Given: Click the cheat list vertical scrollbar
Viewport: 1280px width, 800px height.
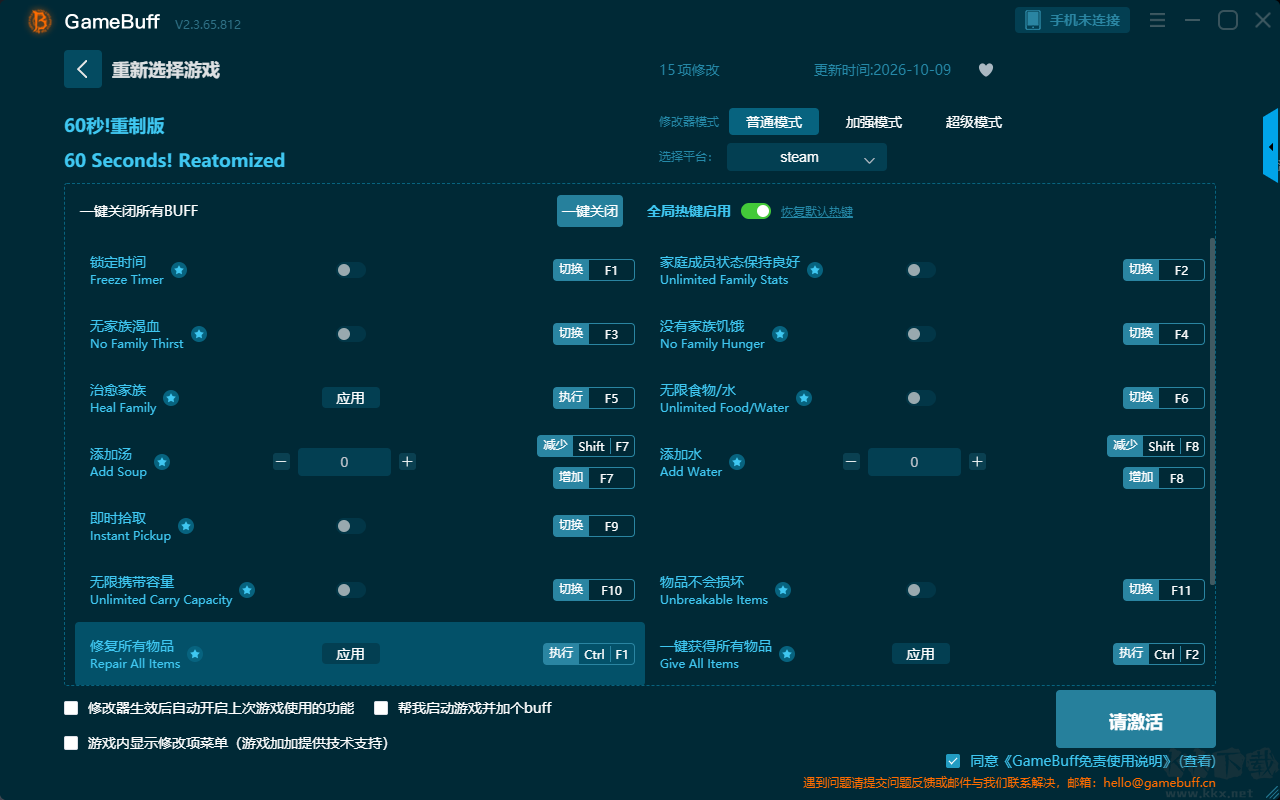Looking at the screenshot, I should pos(1213,410).
